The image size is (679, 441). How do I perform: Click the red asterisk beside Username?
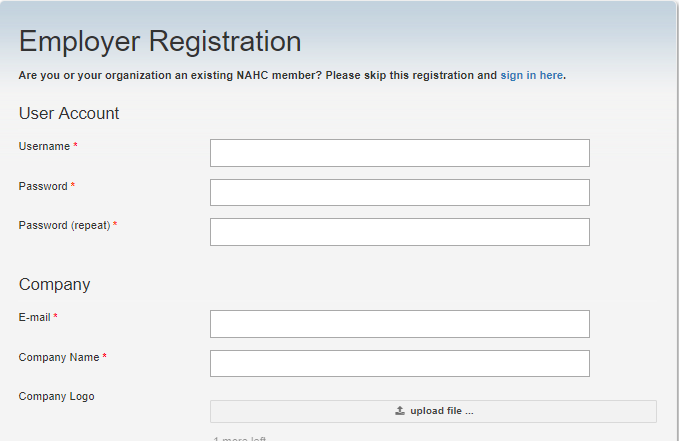75,147
